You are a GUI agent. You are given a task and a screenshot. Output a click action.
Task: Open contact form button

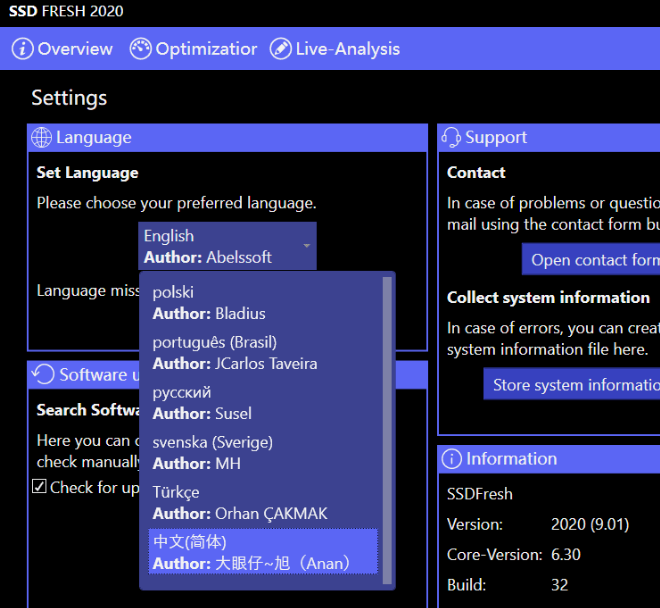coord(591,259)
